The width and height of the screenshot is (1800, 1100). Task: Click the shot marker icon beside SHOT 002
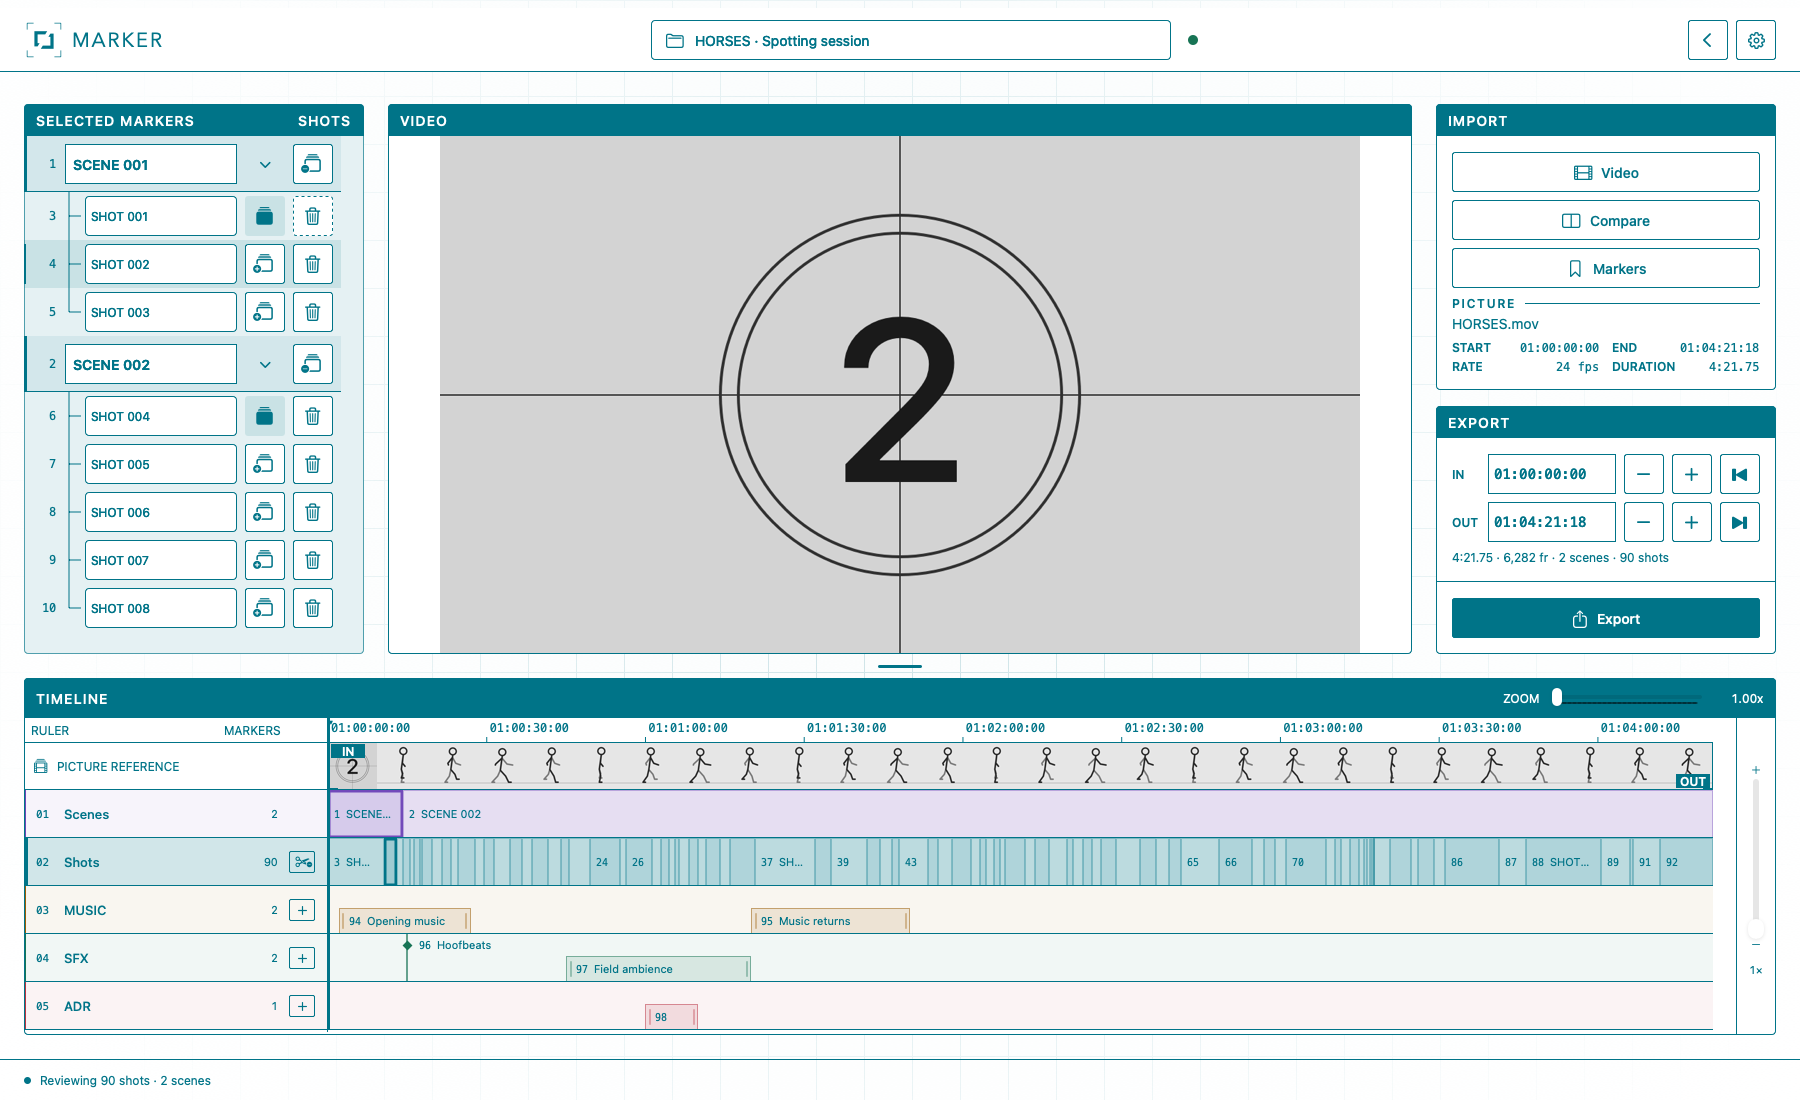pos(265,264)
